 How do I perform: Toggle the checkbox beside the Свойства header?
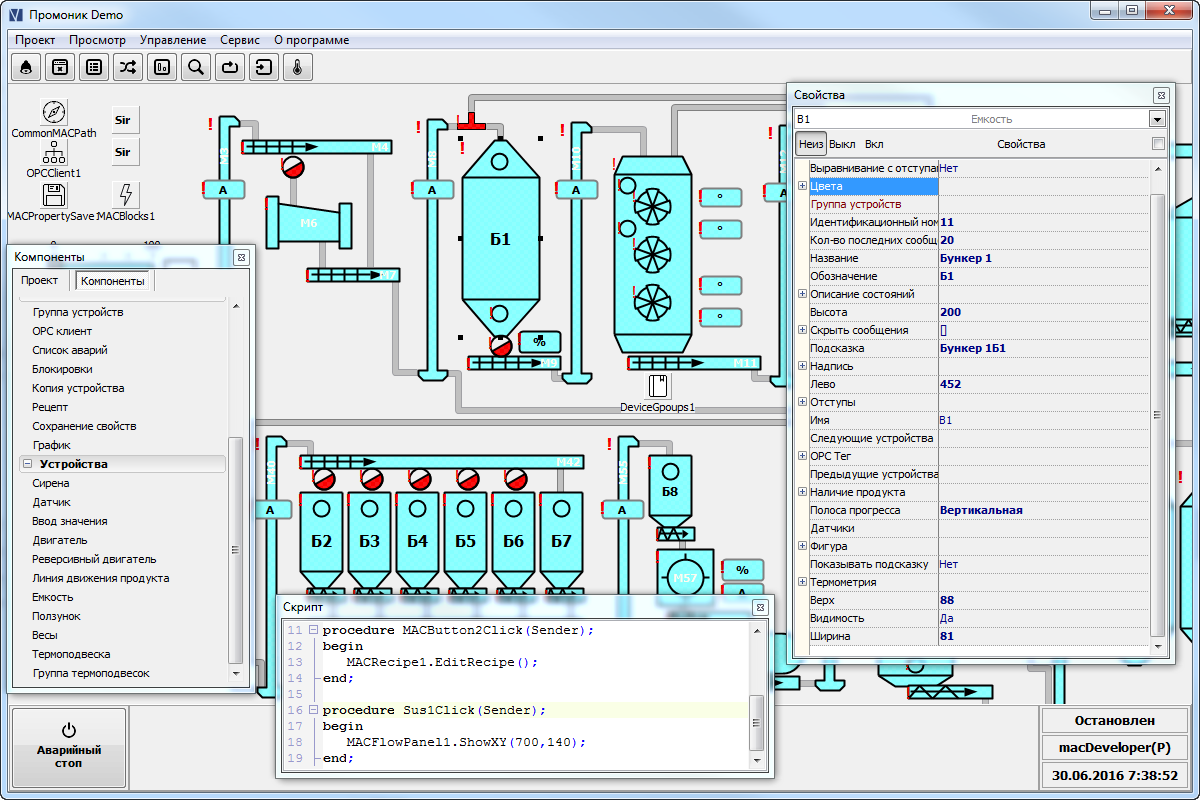pyautogui.click(x=1158, y=144)
